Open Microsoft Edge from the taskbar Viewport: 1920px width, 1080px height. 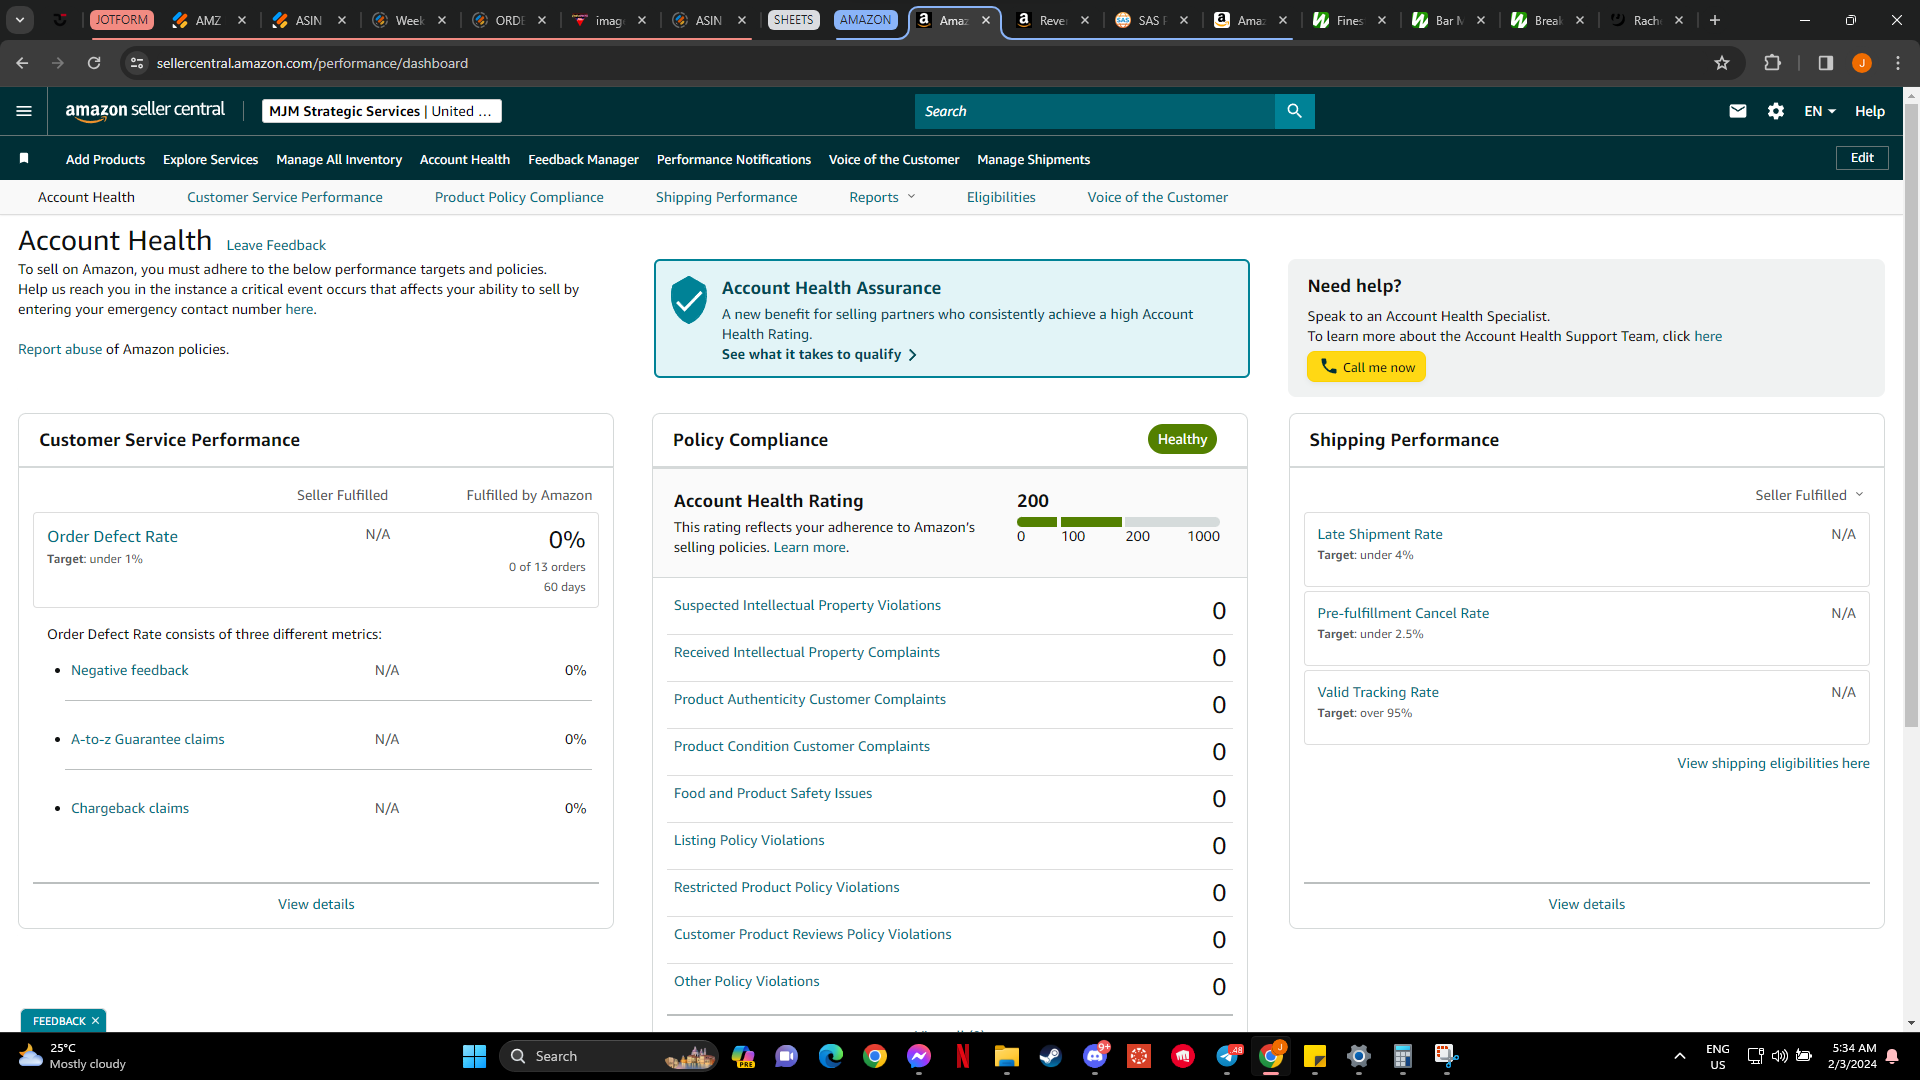(x=831, y=1056)
